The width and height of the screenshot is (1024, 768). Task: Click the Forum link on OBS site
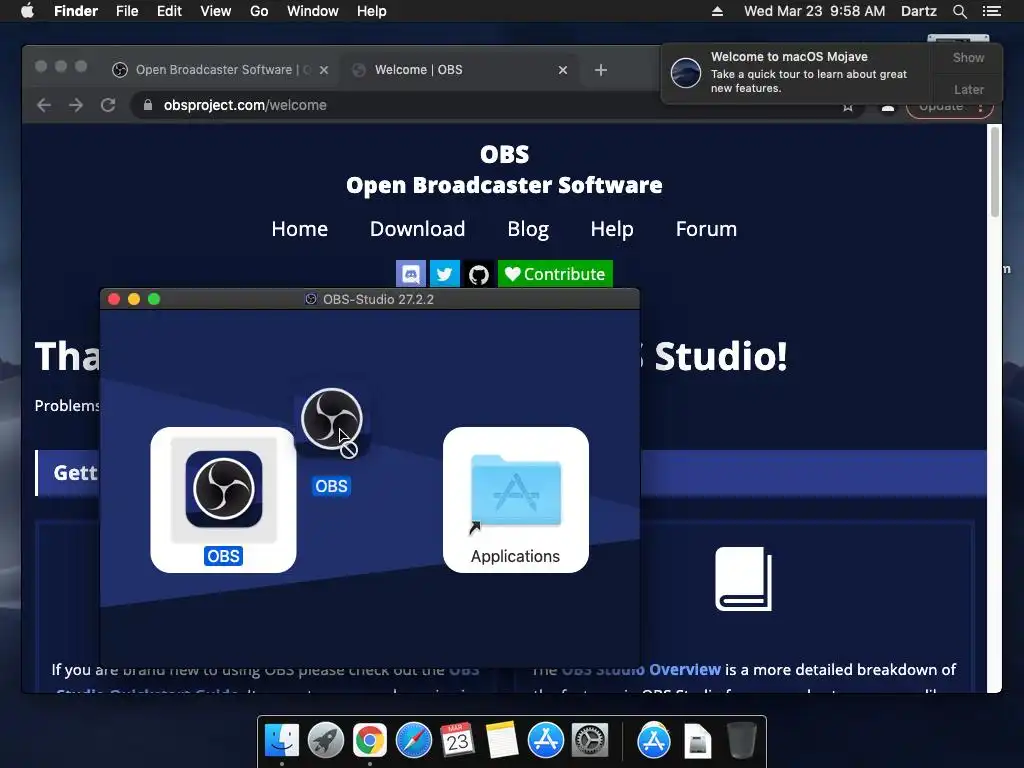pos(706,229)
